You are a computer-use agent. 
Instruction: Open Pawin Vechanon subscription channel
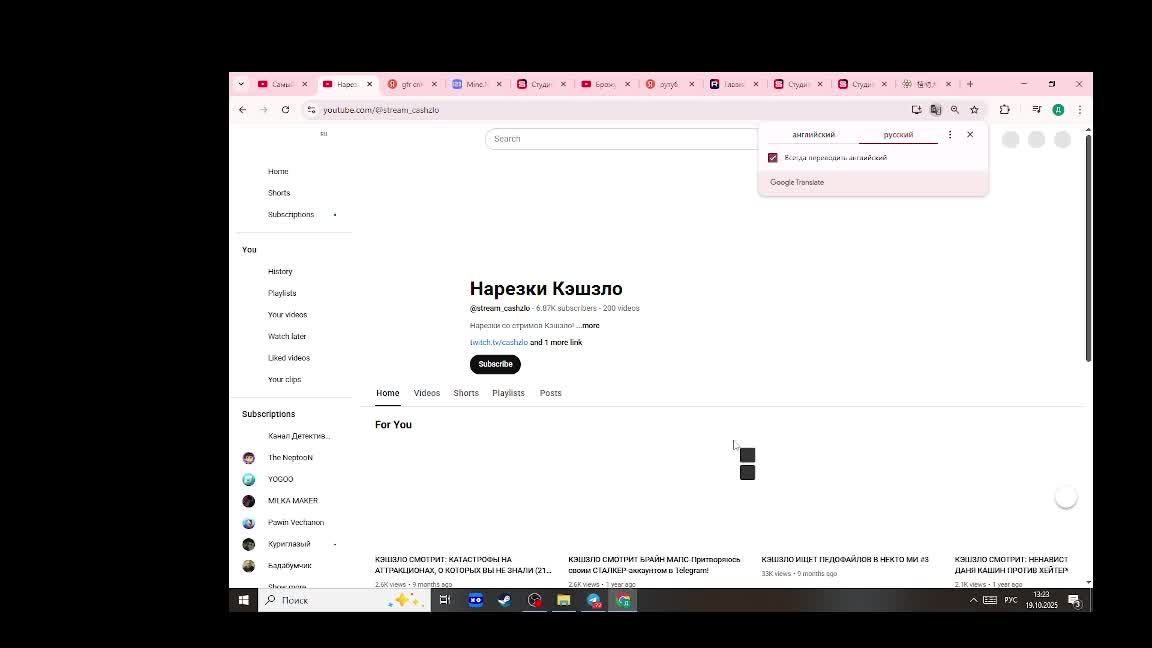tap(295, 522)
